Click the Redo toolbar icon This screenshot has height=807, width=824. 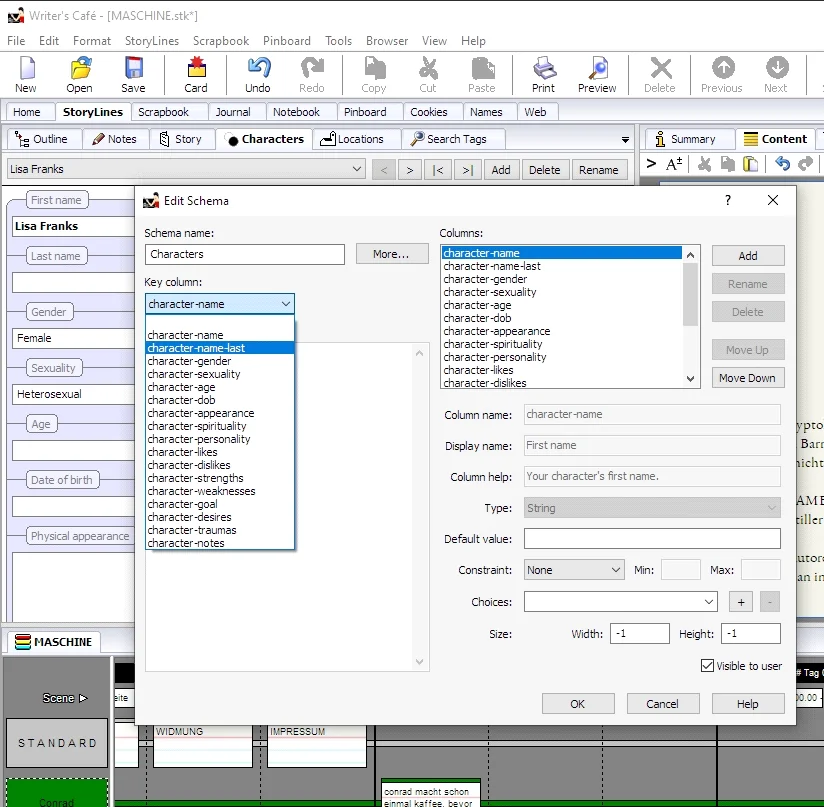(312, 75)
